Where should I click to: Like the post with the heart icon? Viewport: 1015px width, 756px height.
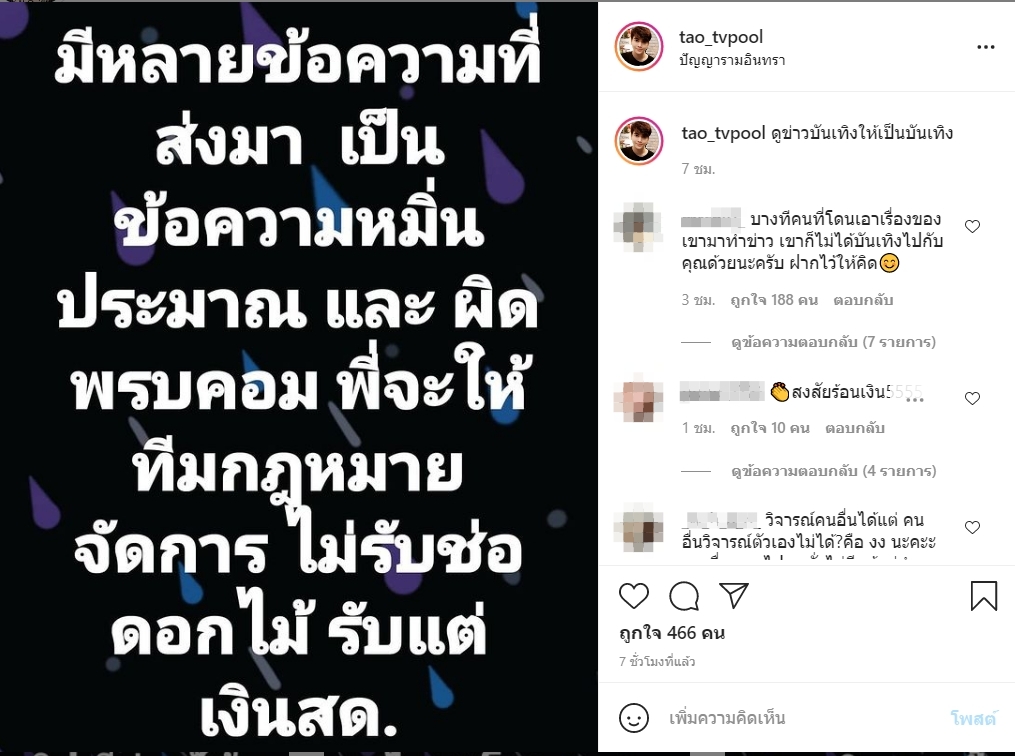pos(634,595)
